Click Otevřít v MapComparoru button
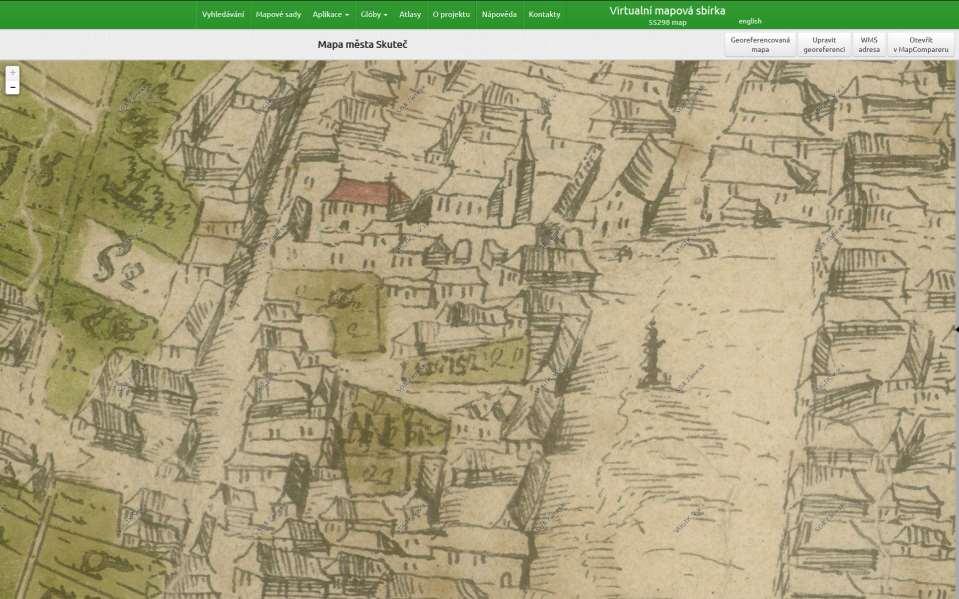Viewport: 959px width, 599px height. pos(920,45)
